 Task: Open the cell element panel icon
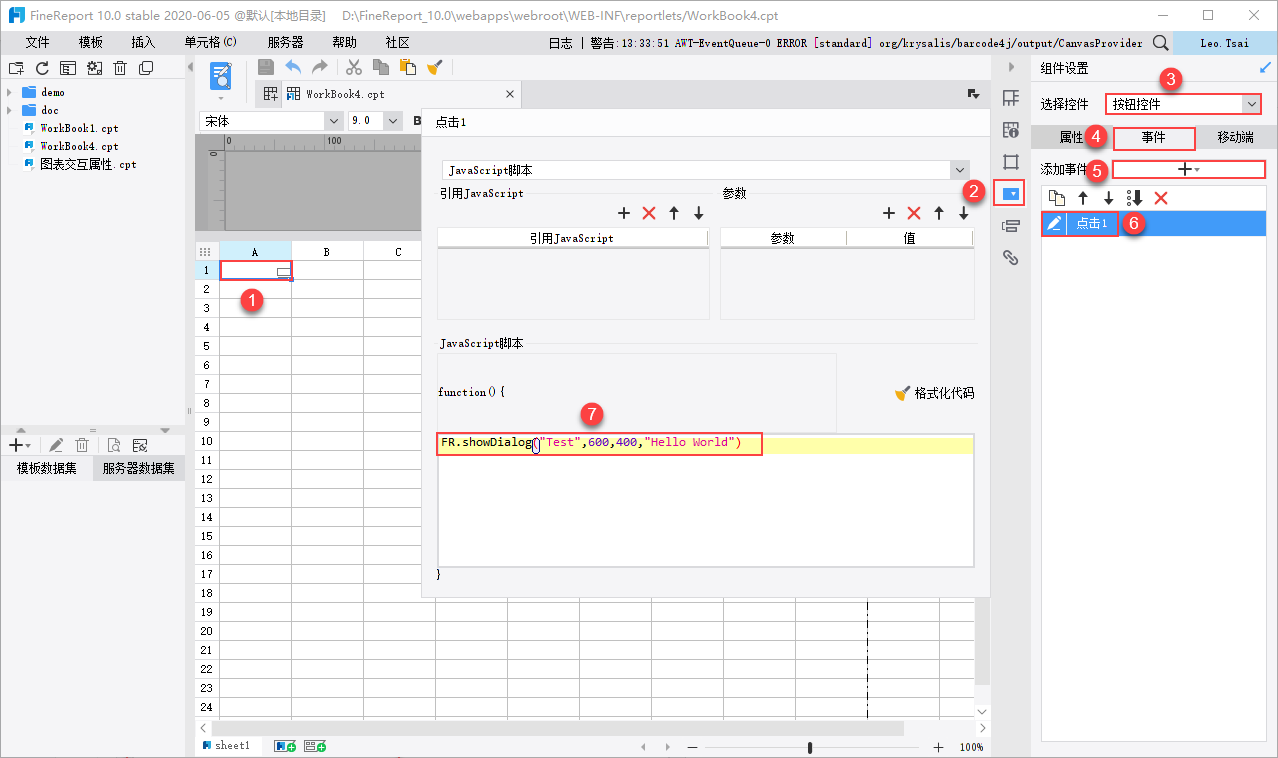click(1011, 98)
